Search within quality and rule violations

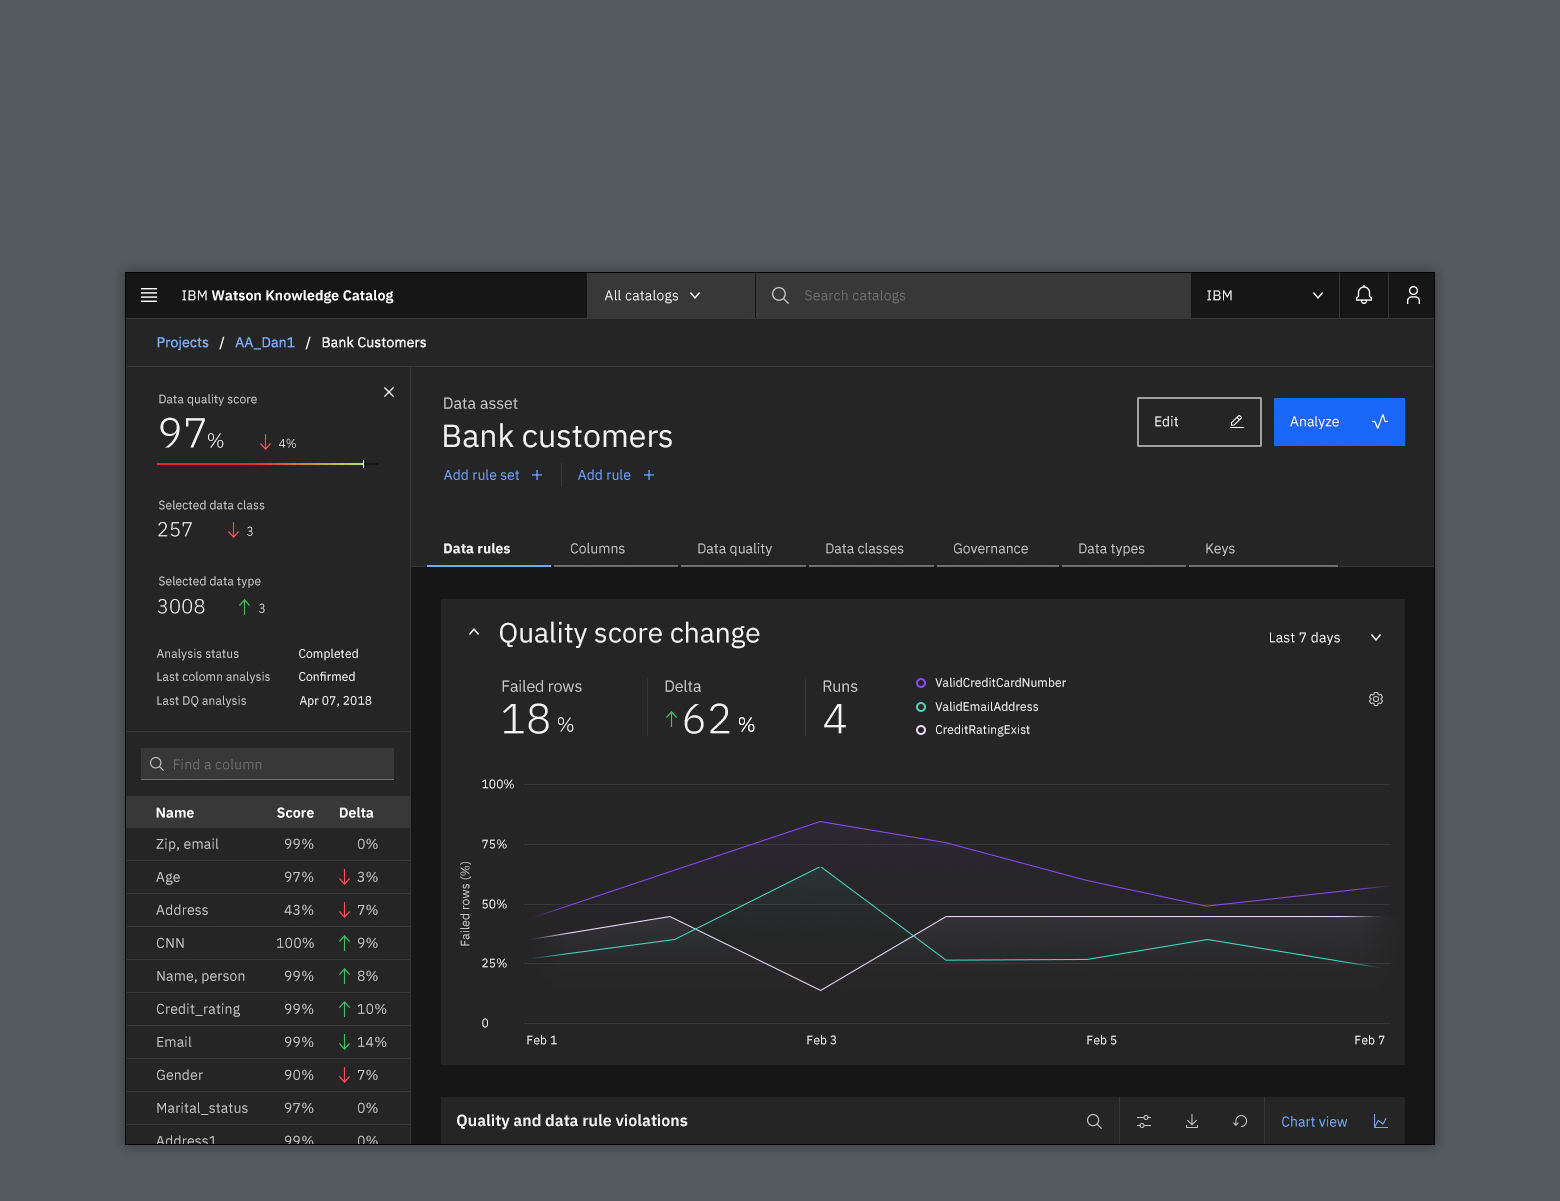coord(1094,1121)
